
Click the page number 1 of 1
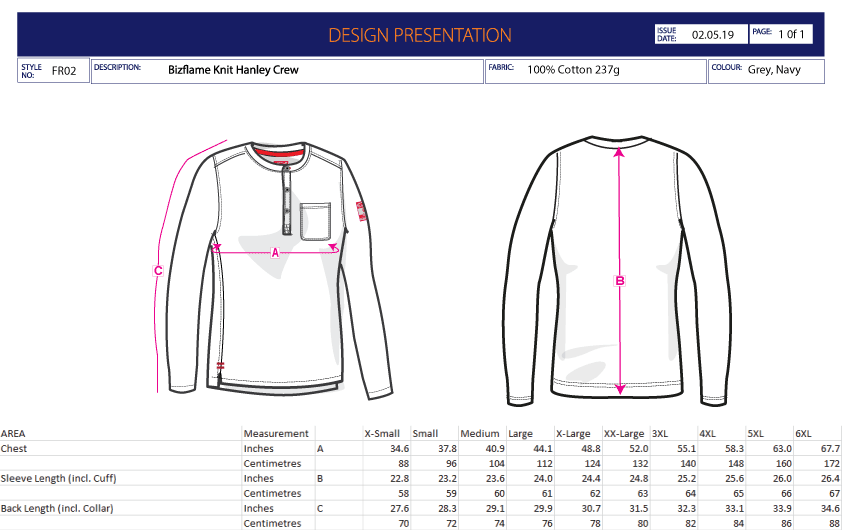[792, 34]
